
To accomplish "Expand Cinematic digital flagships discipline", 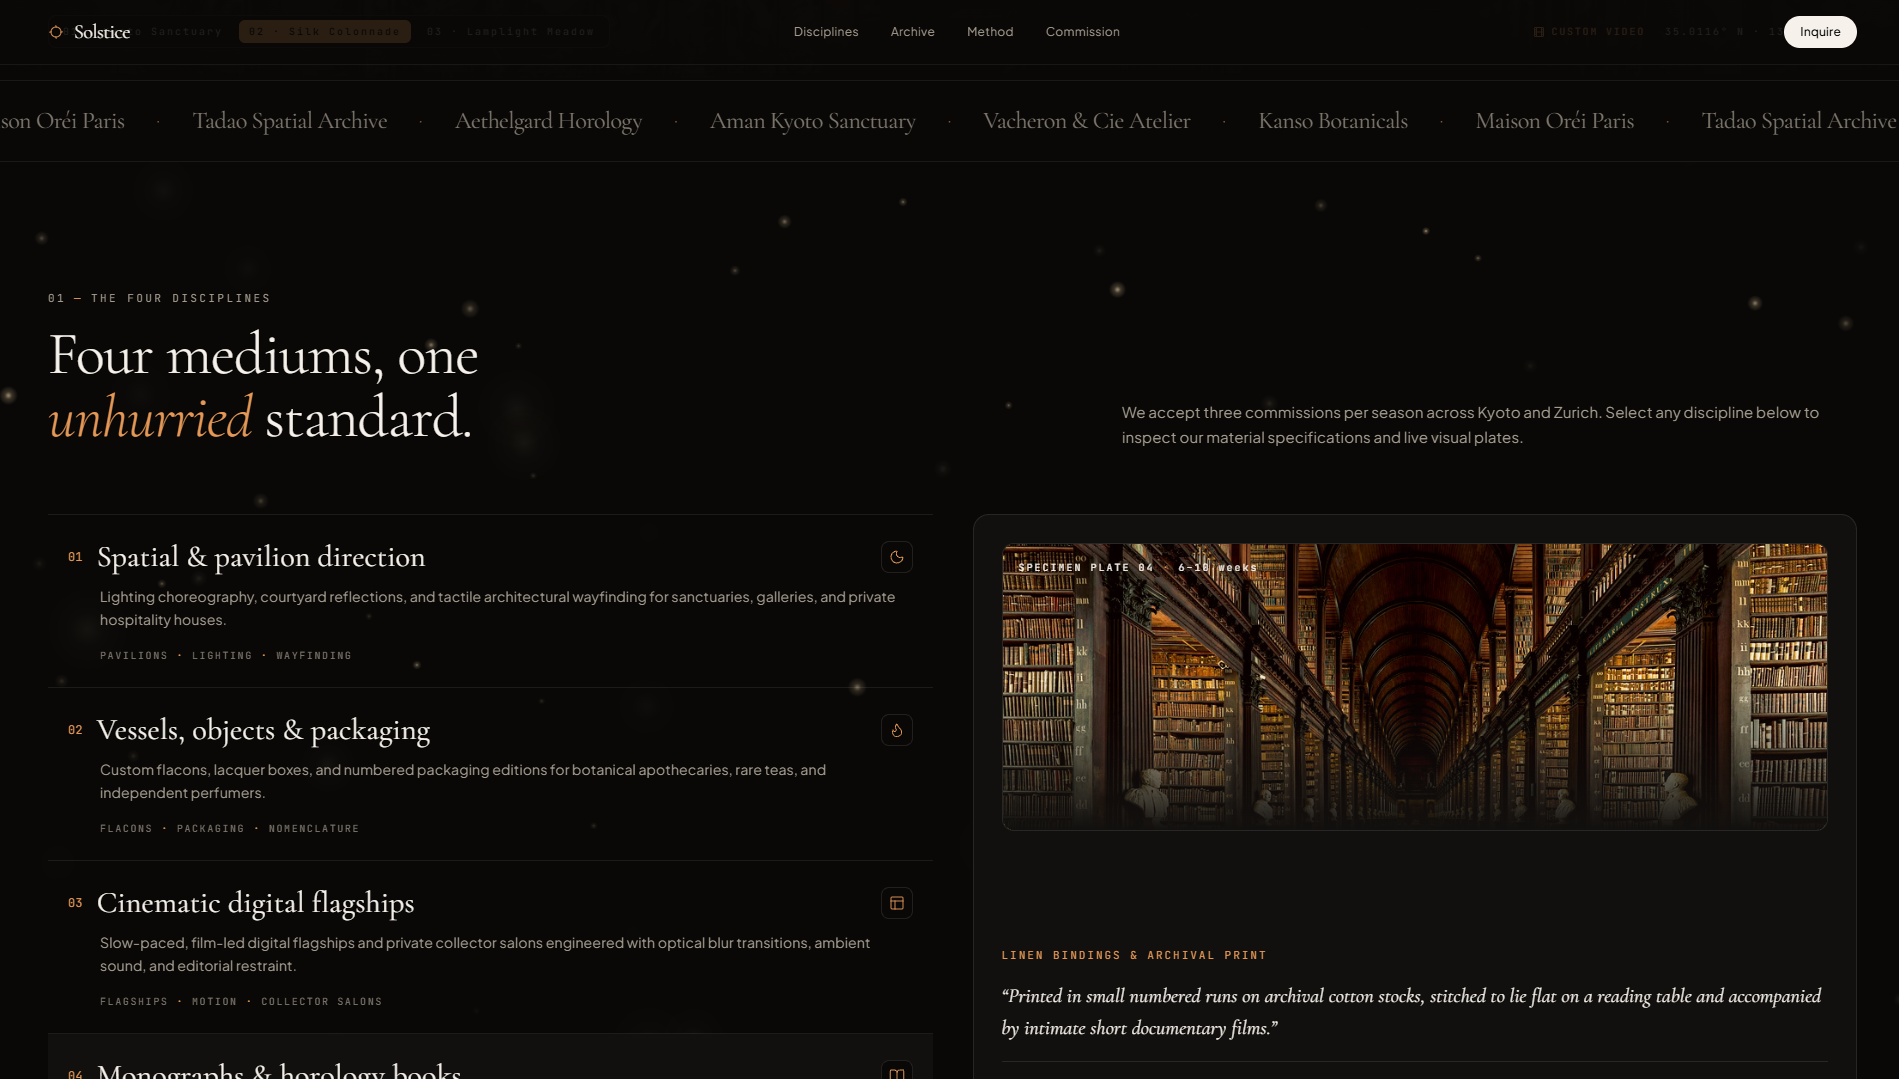I will [x=490, y=947].
